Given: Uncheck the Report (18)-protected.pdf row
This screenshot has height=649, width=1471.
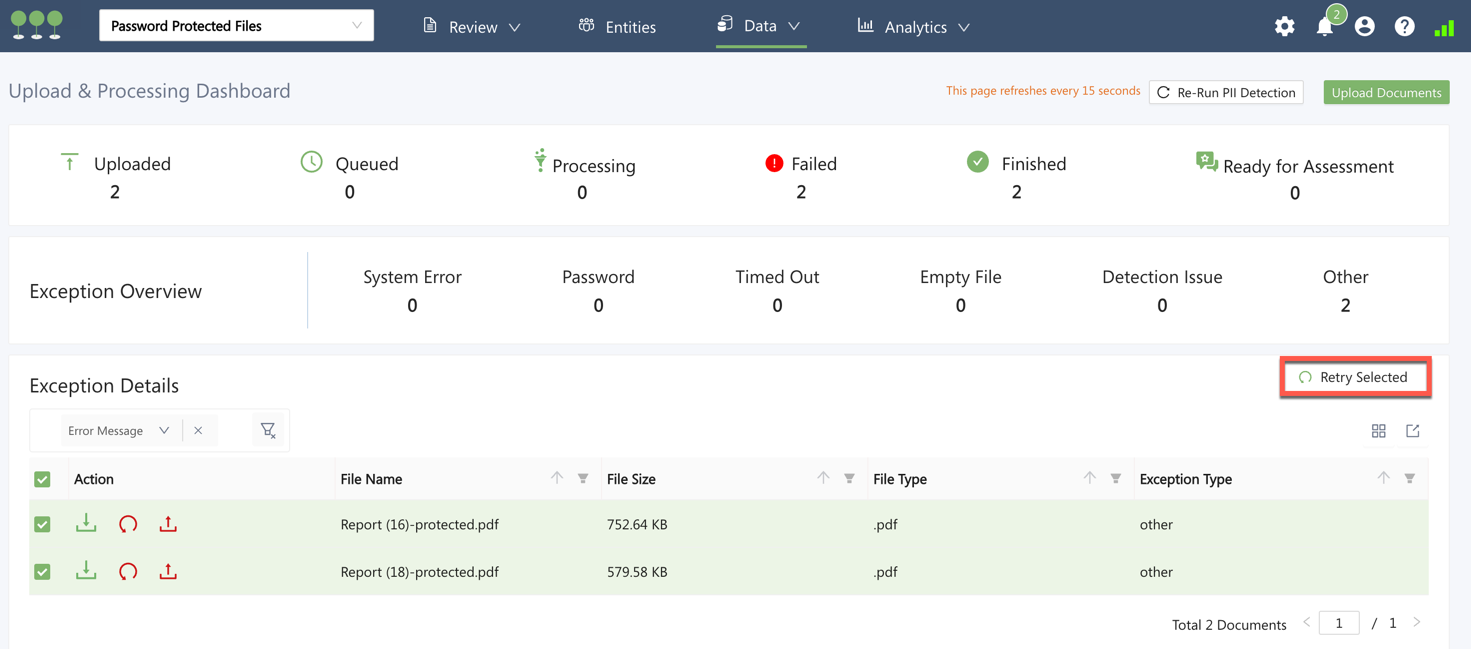Looking at the screenshot, I should [42, 572].
